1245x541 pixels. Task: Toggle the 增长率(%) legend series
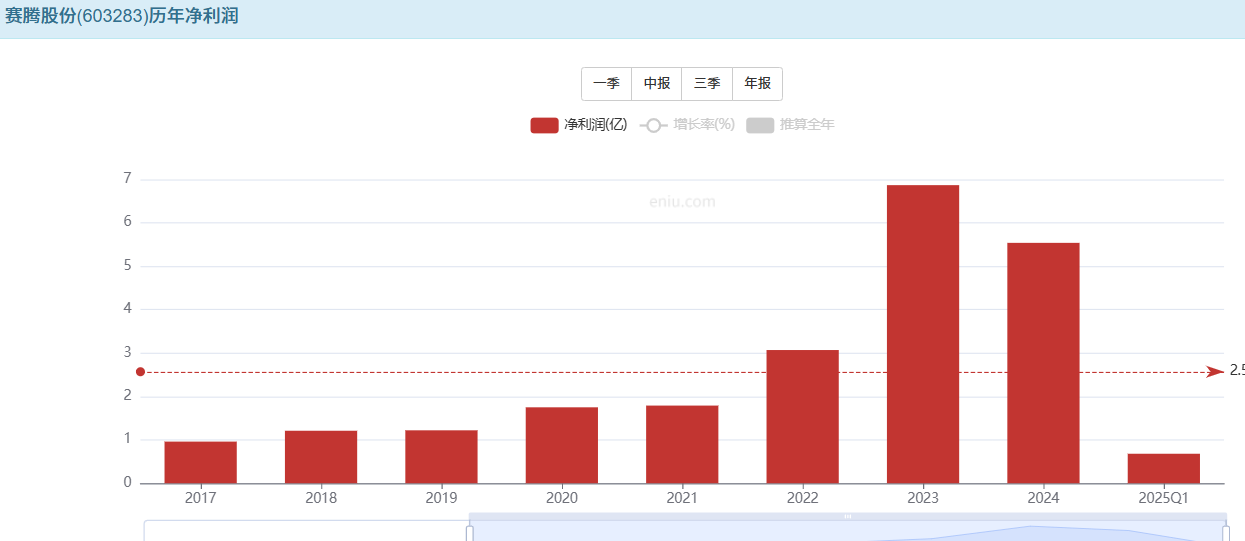click(x=687, y=125)
